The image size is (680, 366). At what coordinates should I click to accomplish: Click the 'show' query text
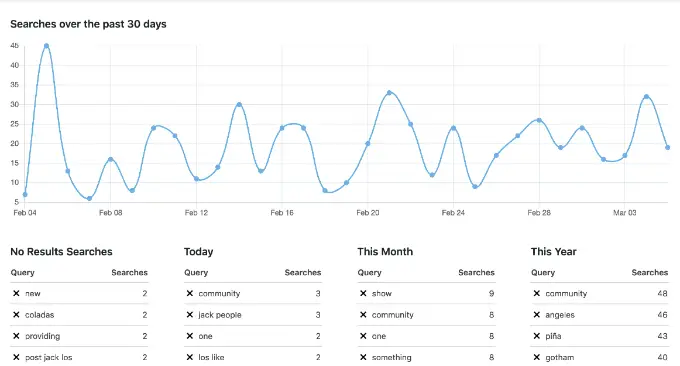pos(382,294)
